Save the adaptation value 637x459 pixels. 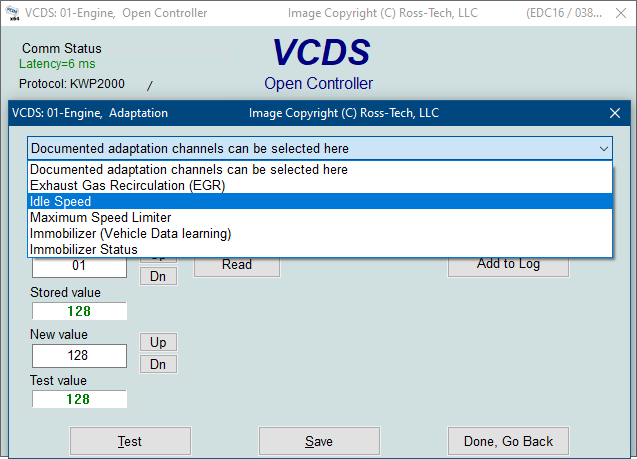pyautogui.click(x=319, y=441)
